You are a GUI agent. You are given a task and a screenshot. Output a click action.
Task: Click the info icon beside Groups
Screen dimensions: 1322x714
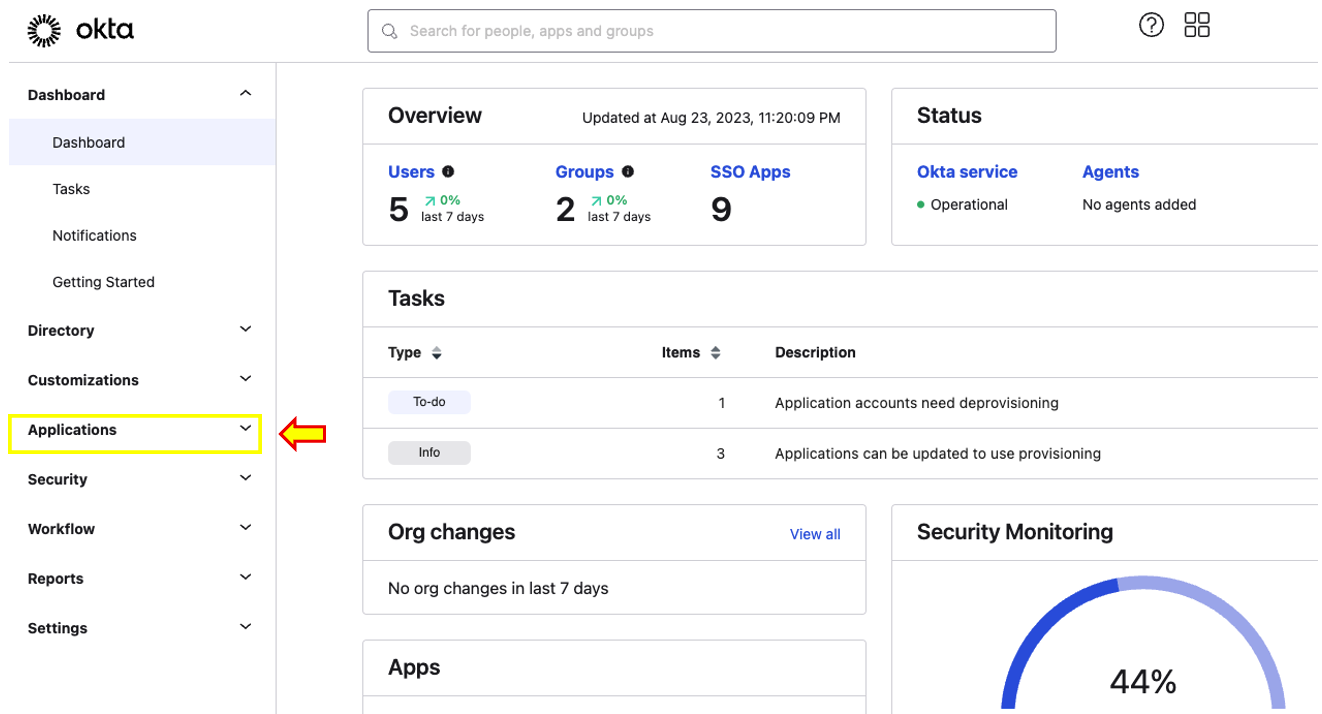tap(627, 172)
